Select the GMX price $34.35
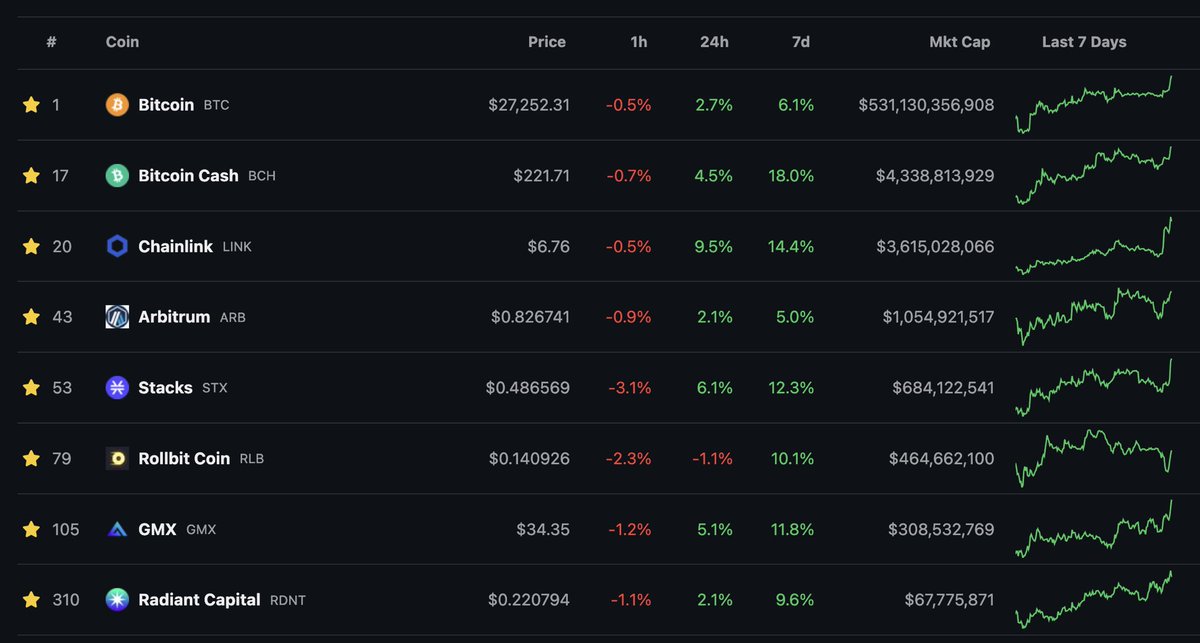 pos(545,529)
